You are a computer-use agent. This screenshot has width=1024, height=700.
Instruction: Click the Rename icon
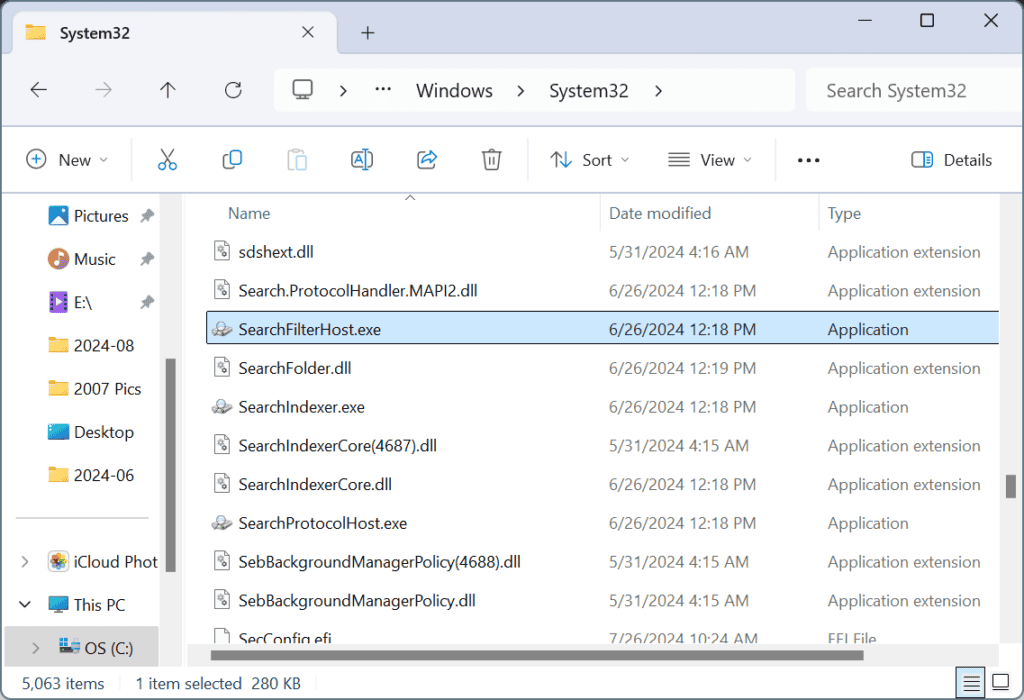tap(362, 160)
